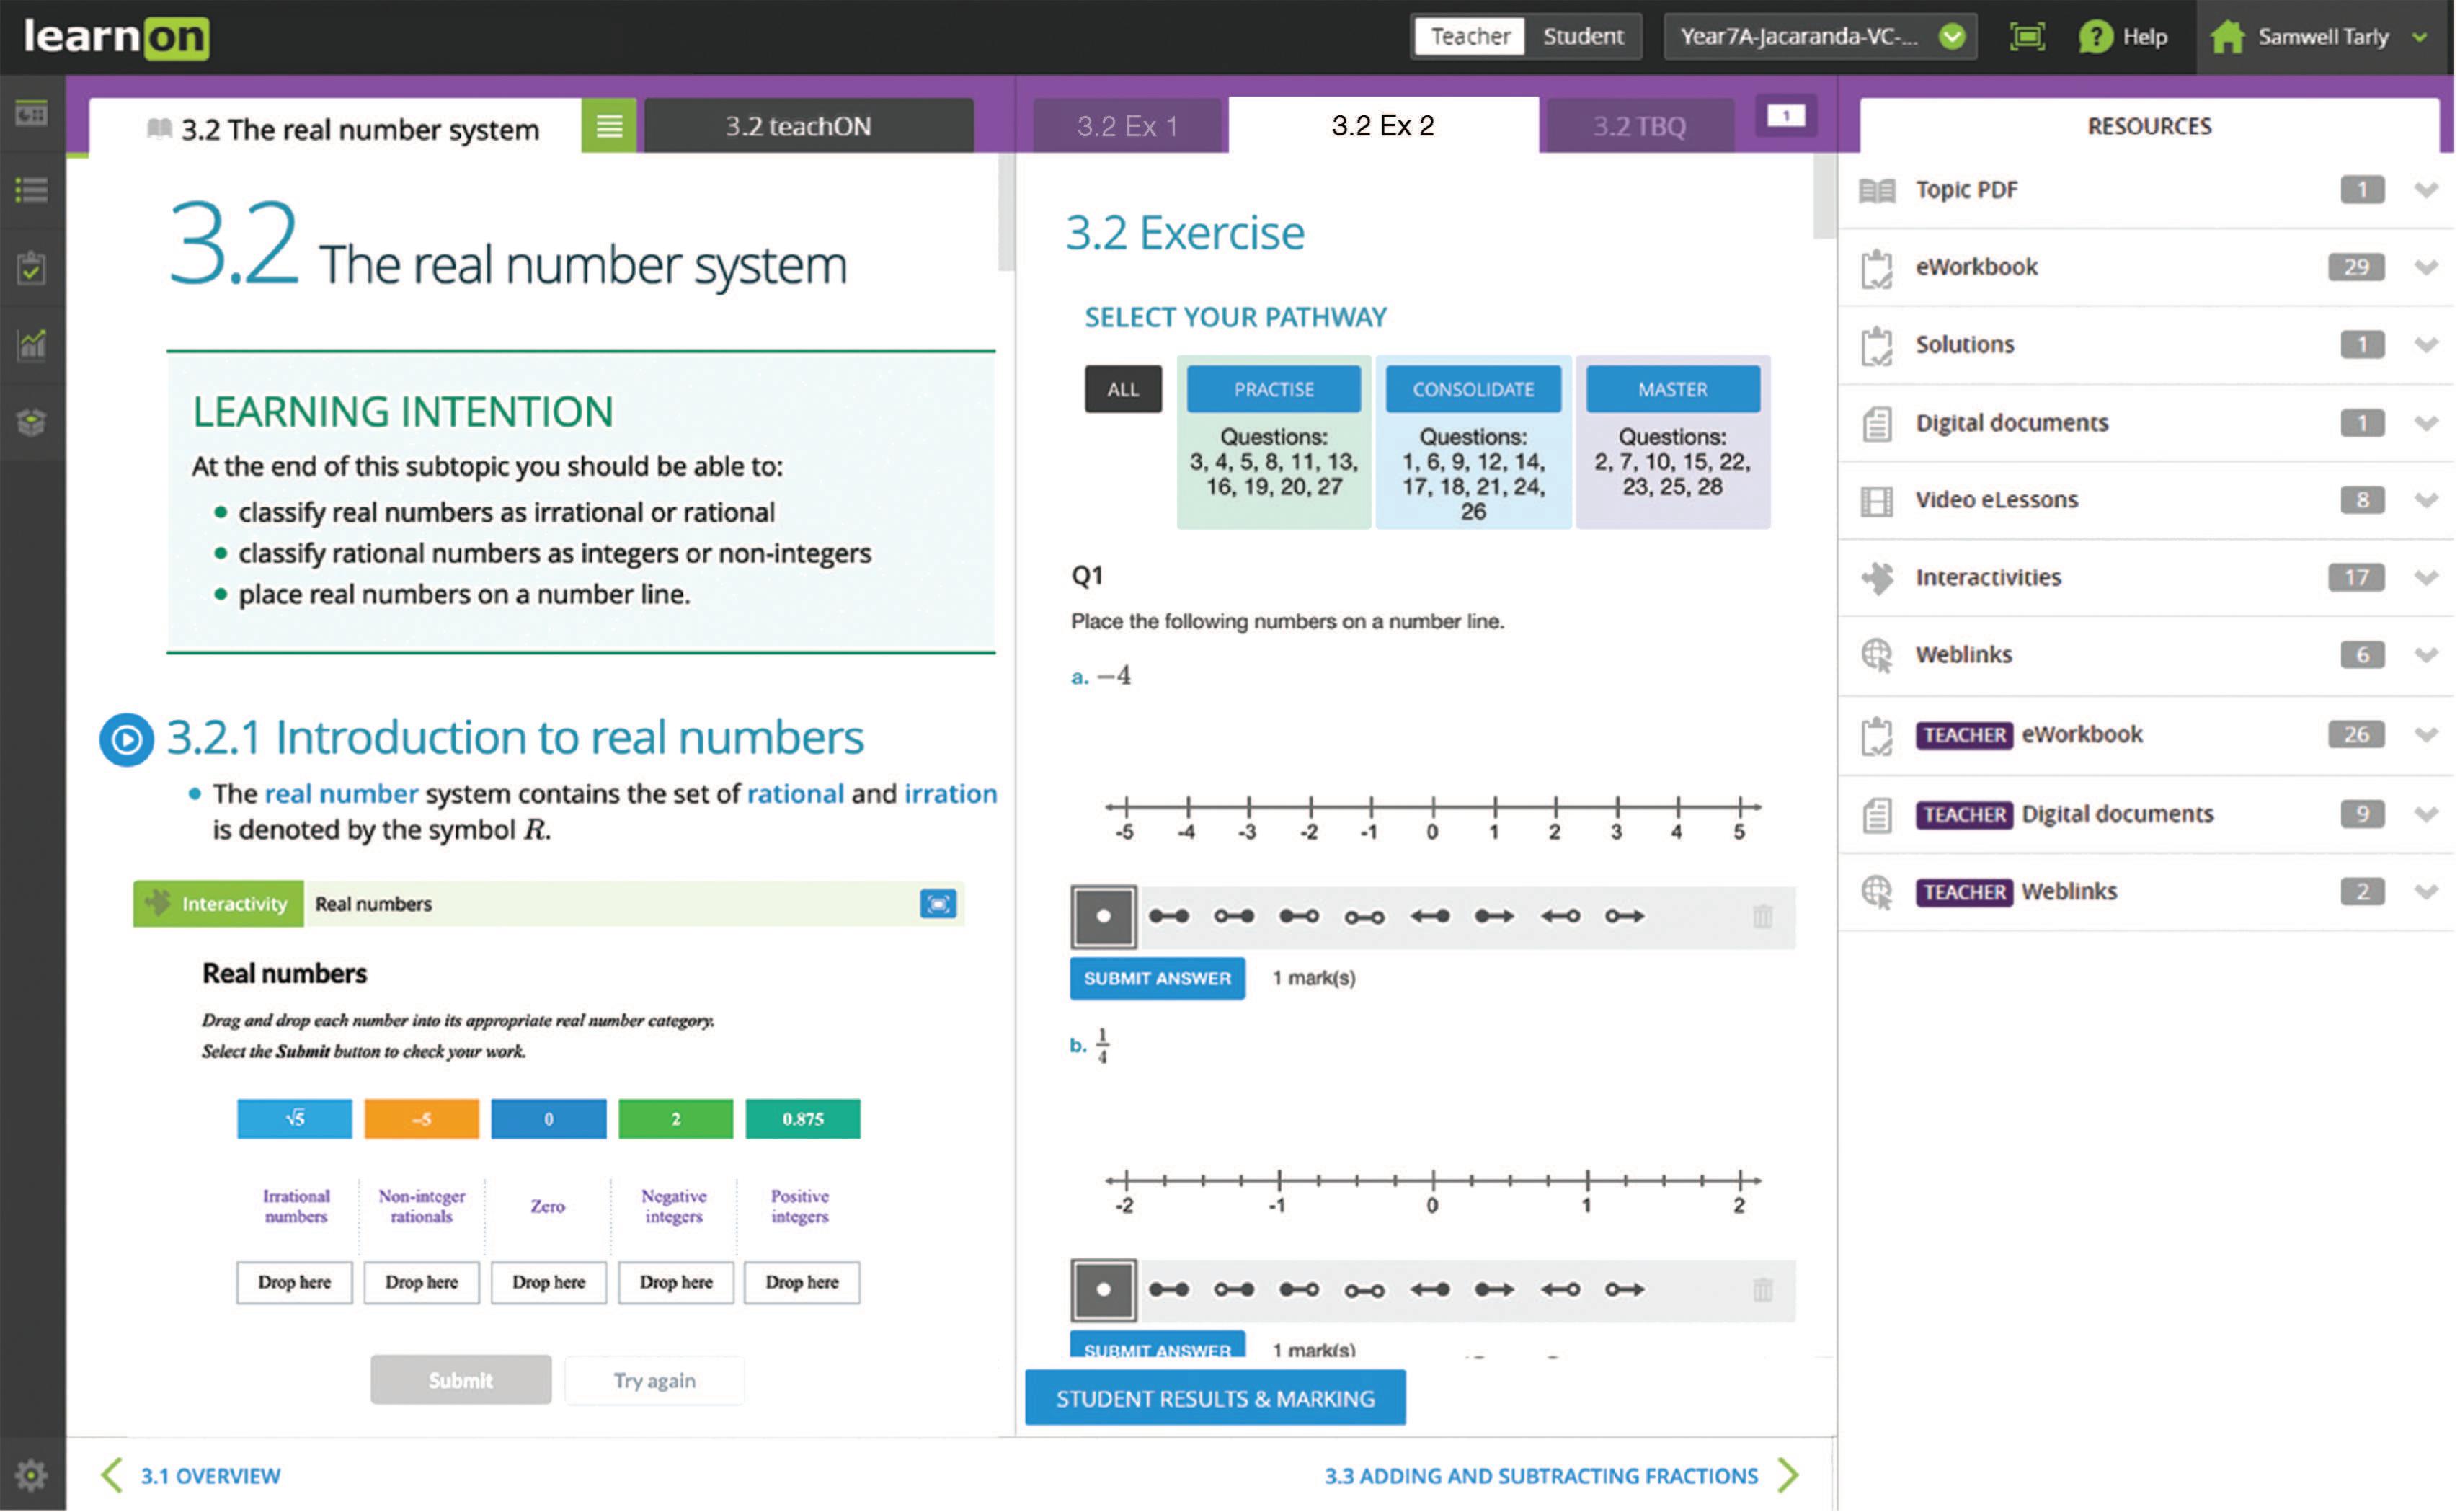Expand the Interactivities resource list
The width and height of the screenshot is (2460, 1512).
(x=2427, y=578)
